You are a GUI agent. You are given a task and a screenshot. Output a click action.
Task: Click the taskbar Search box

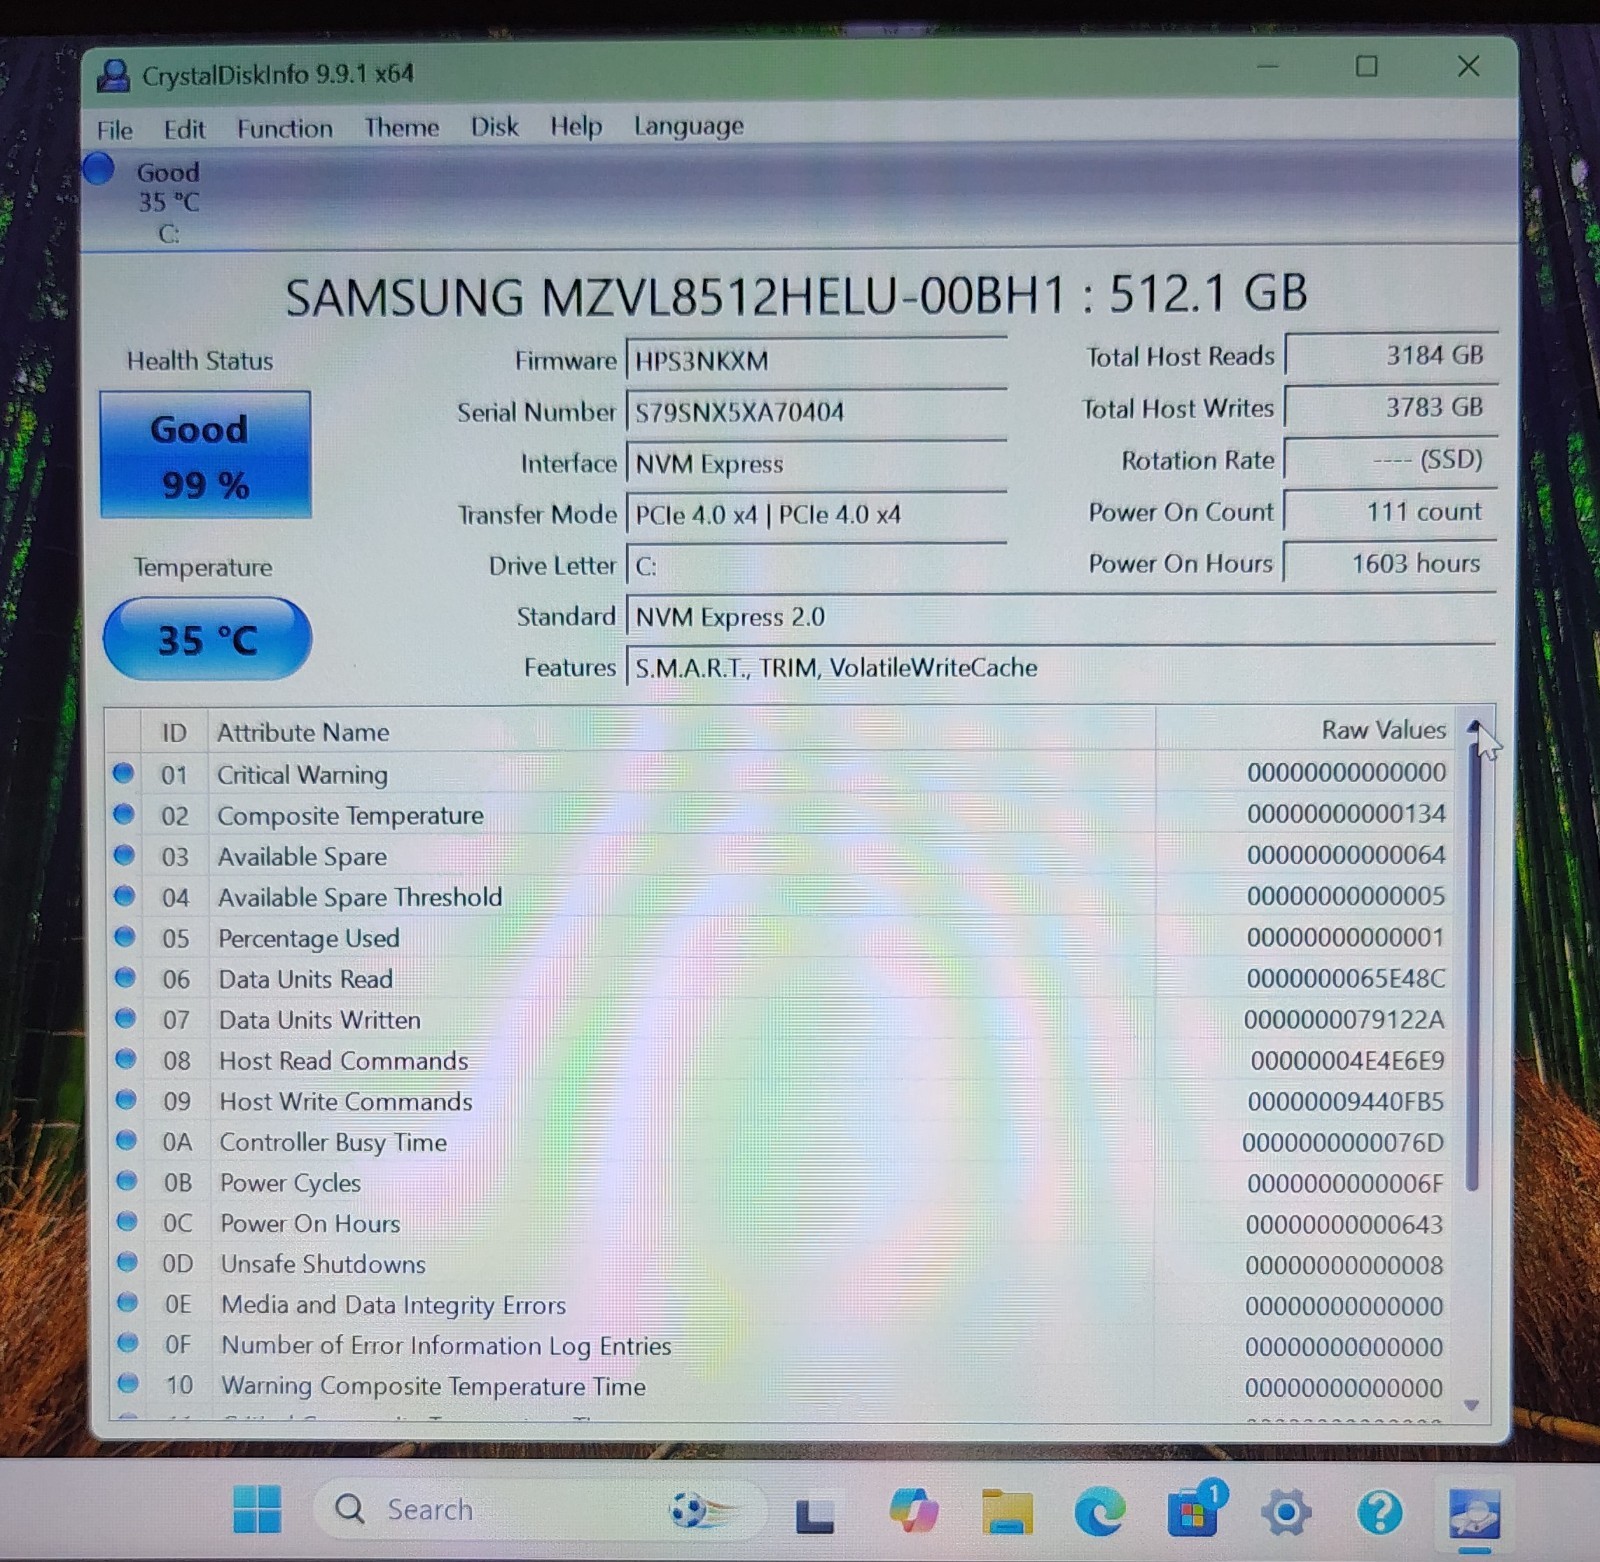click(x=540, y=1509)
